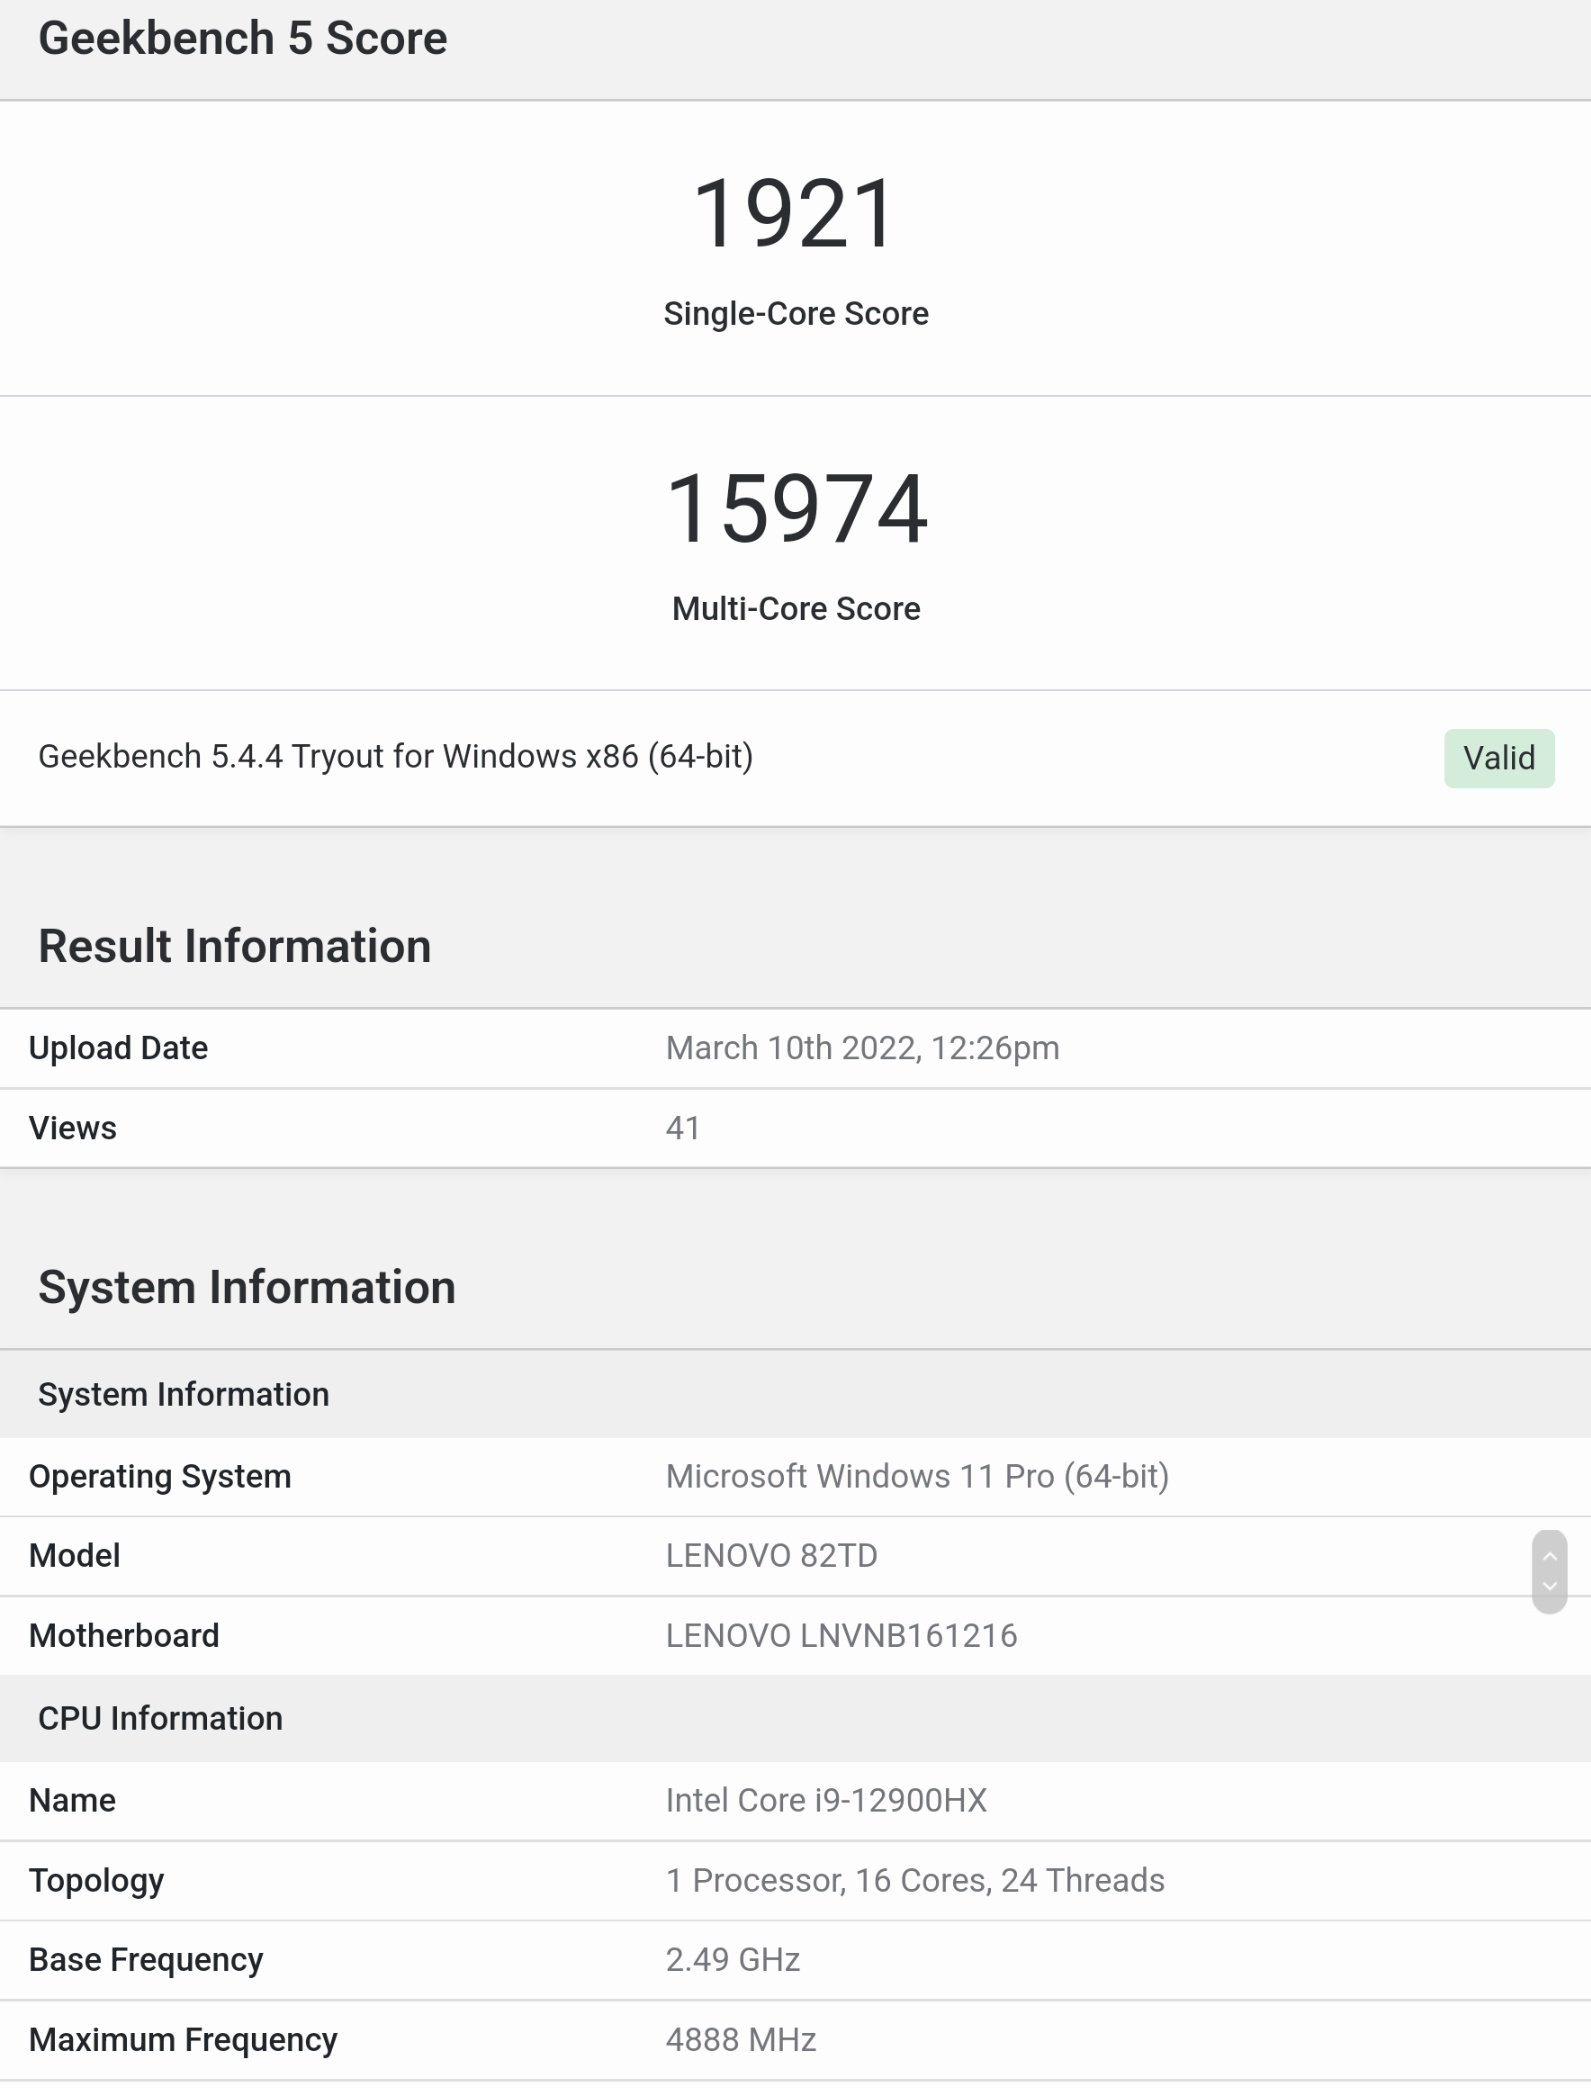
Task: Select the multi-core score 15974
Action: pyautogui.click(x=796, y=508)
